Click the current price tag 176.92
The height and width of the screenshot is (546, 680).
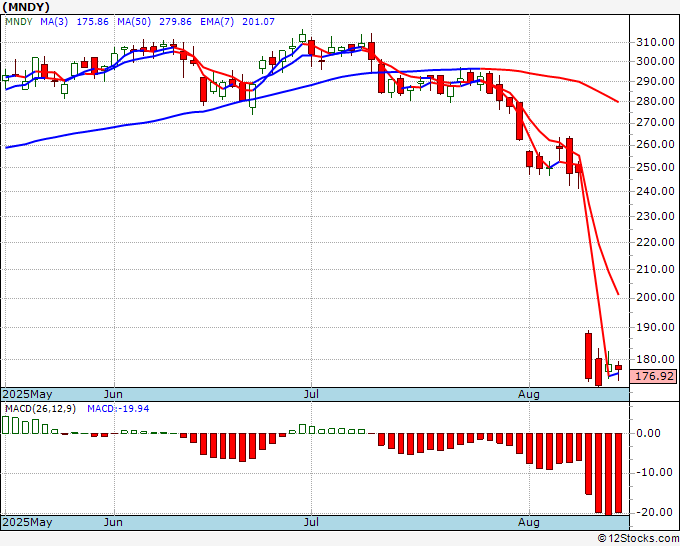652,376
